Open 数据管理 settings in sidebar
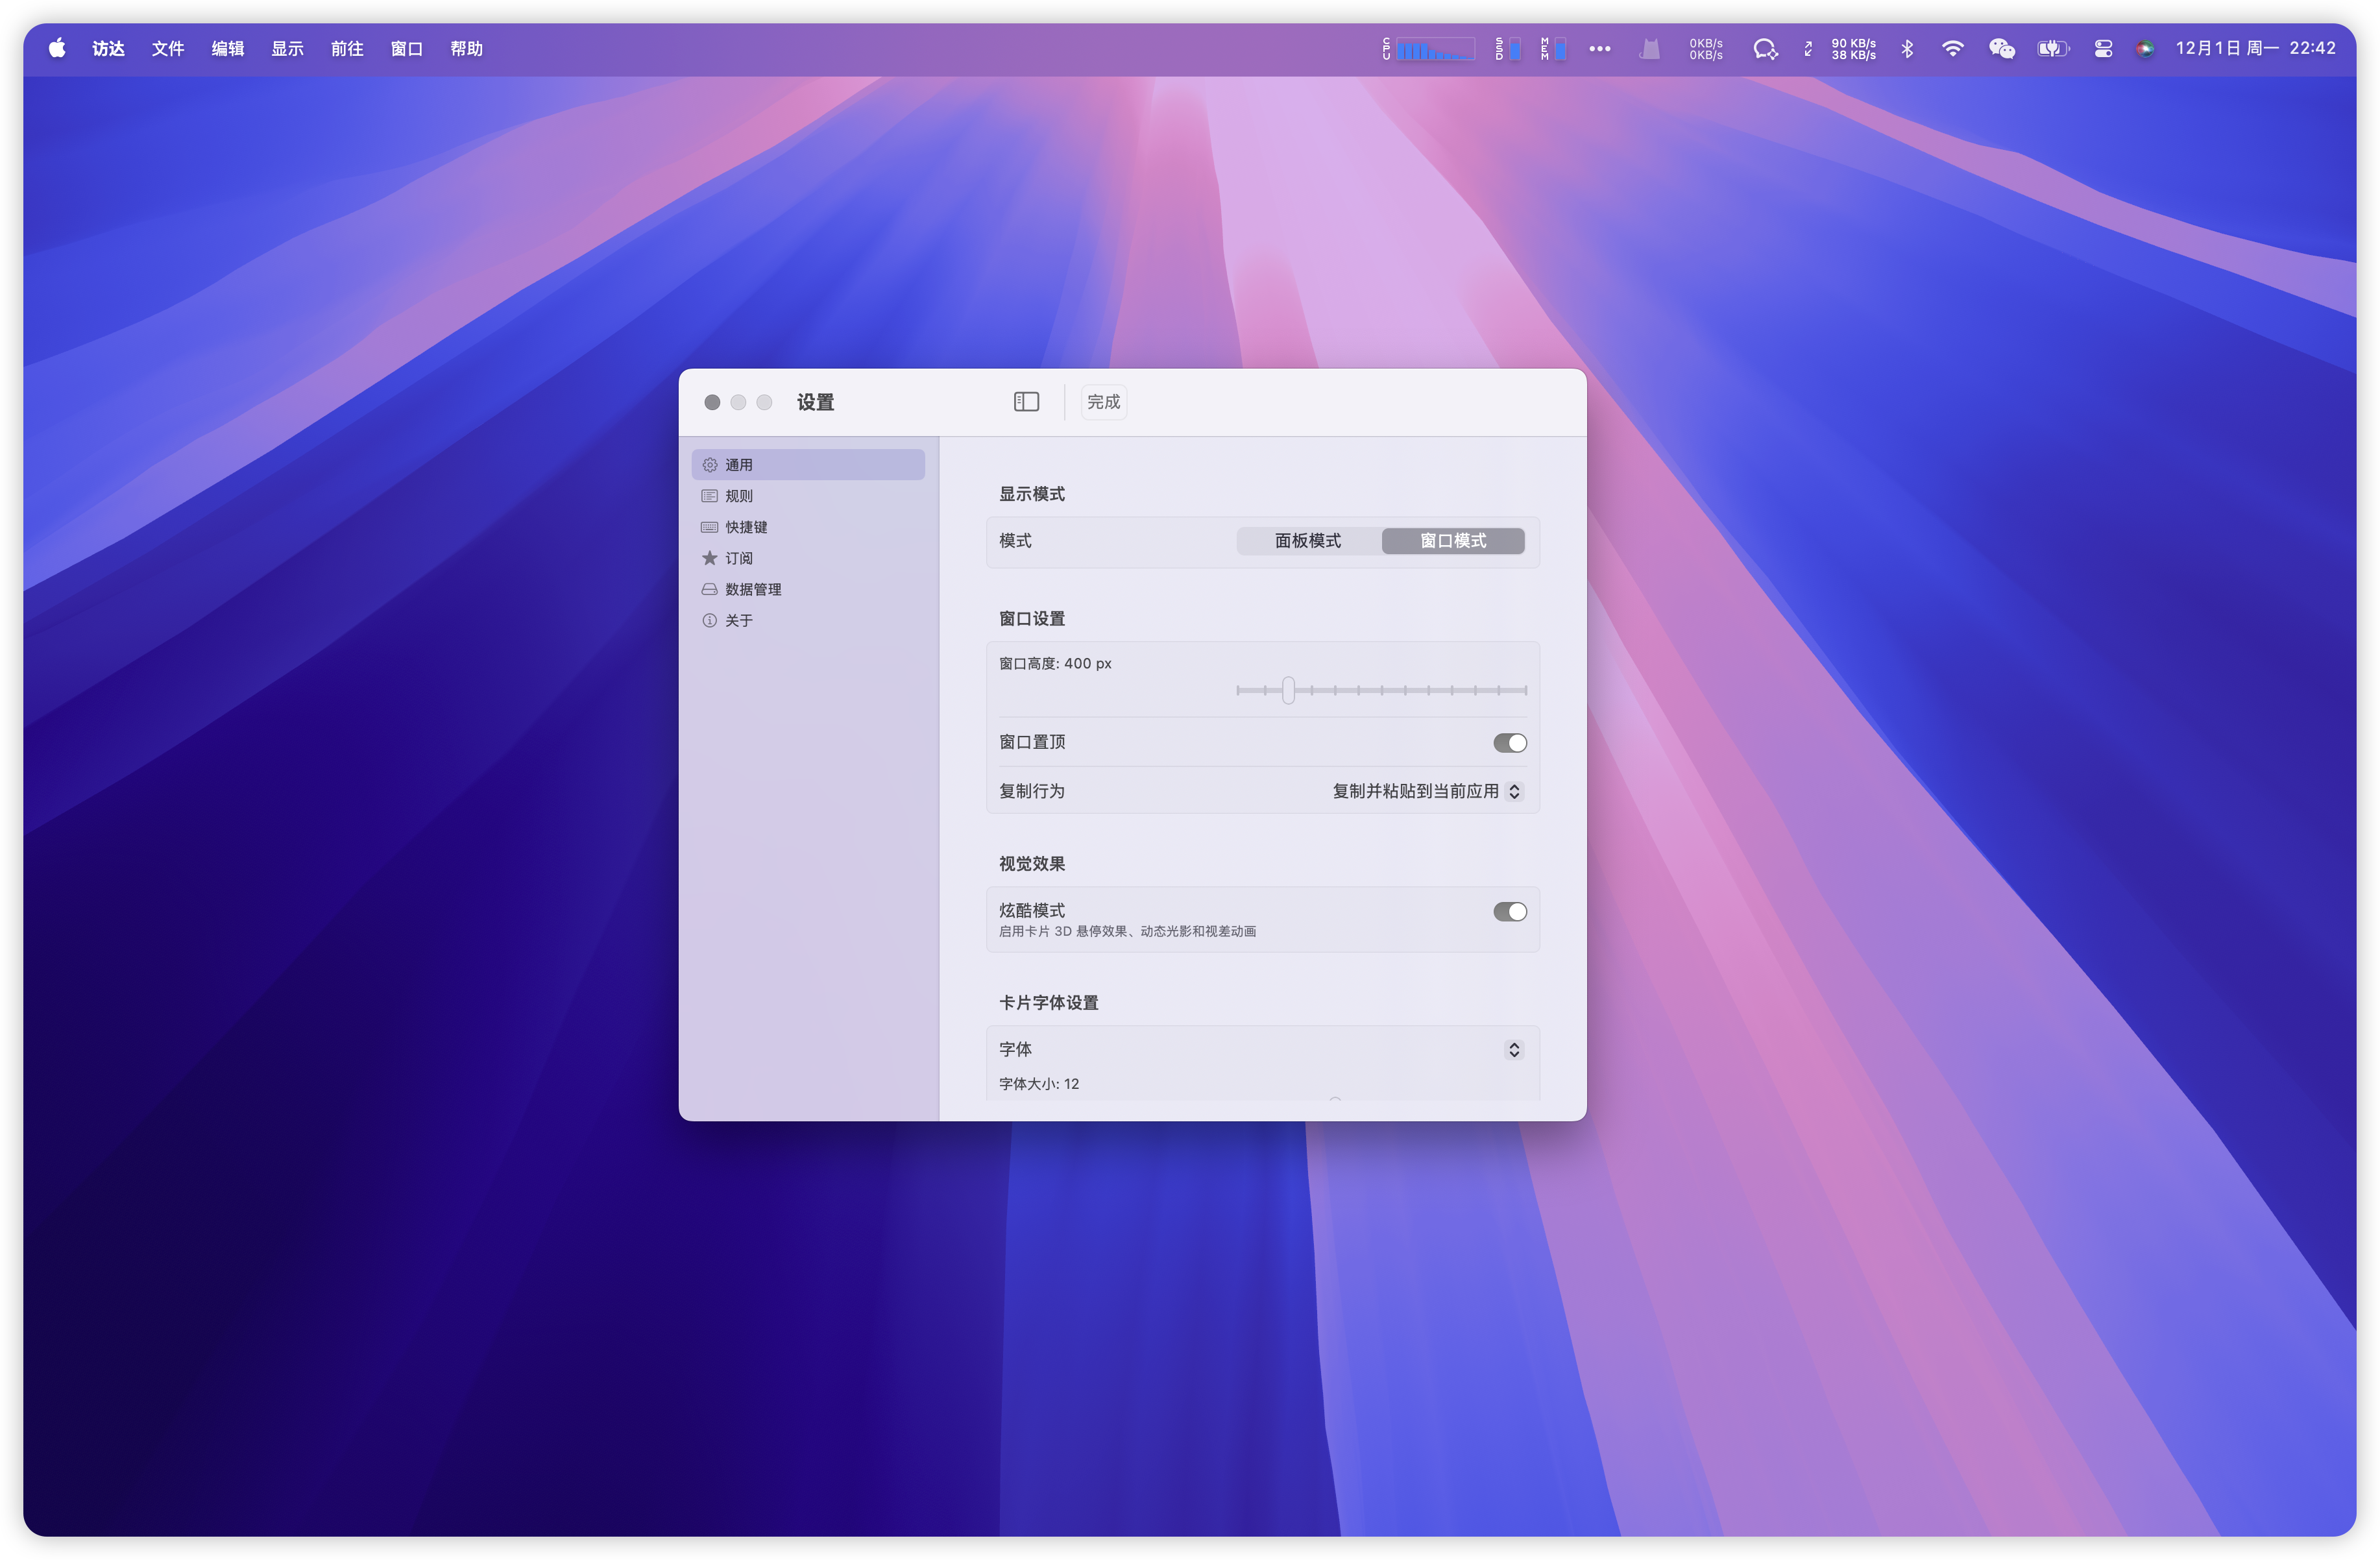The height and width of the screenshot is (1560, 2380). pos(754,589)
